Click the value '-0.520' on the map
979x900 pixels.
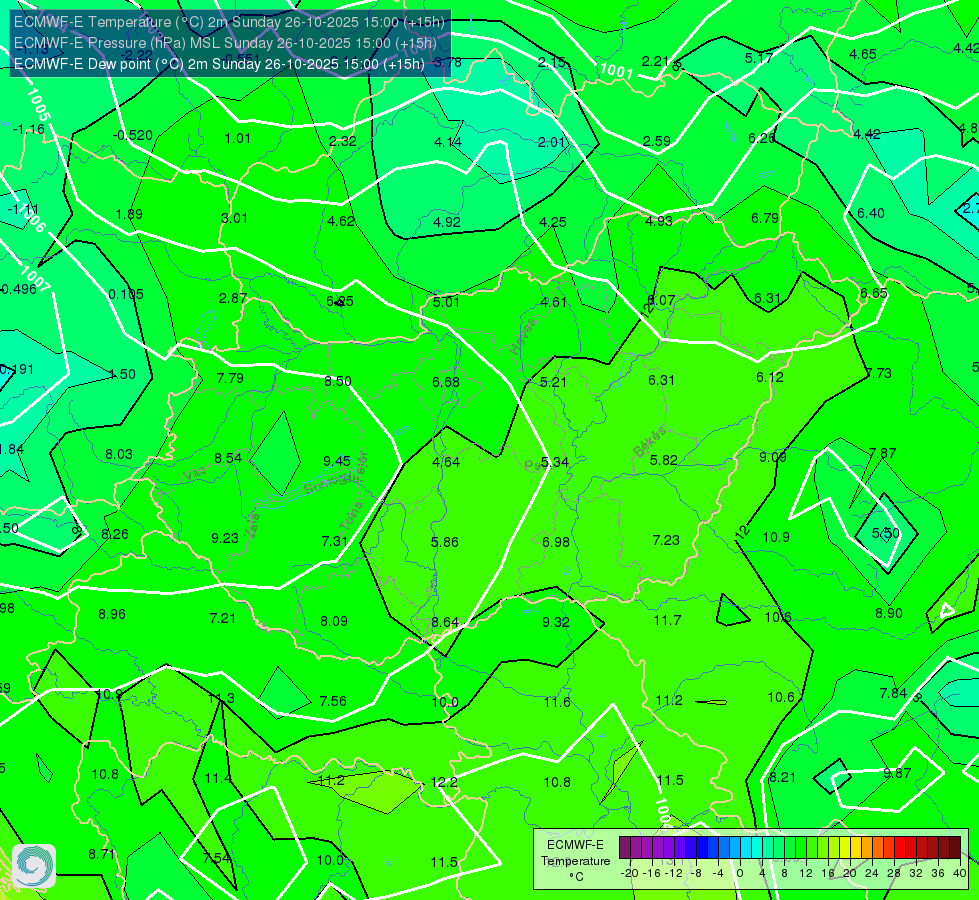point(132,136)
